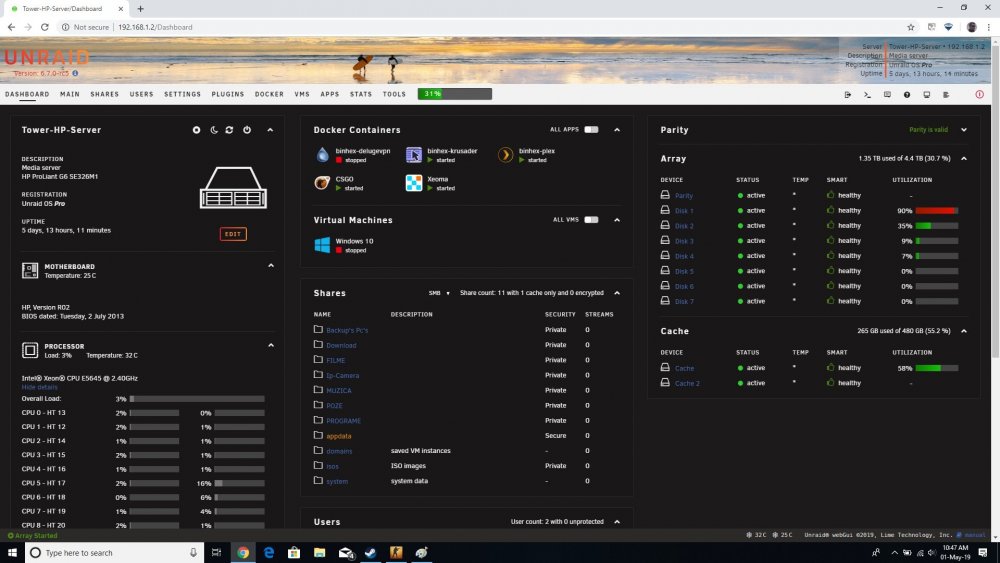The height and width of the screenshot is (563, 1000).
Task: Click the logout icon in navigation bar
Action: [x=848, y=94]
